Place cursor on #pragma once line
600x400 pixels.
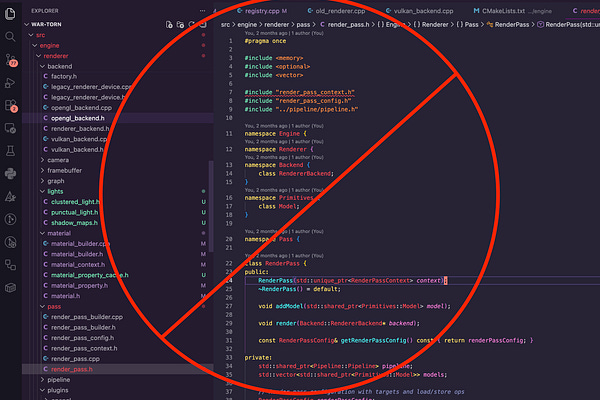pos(265,41)
